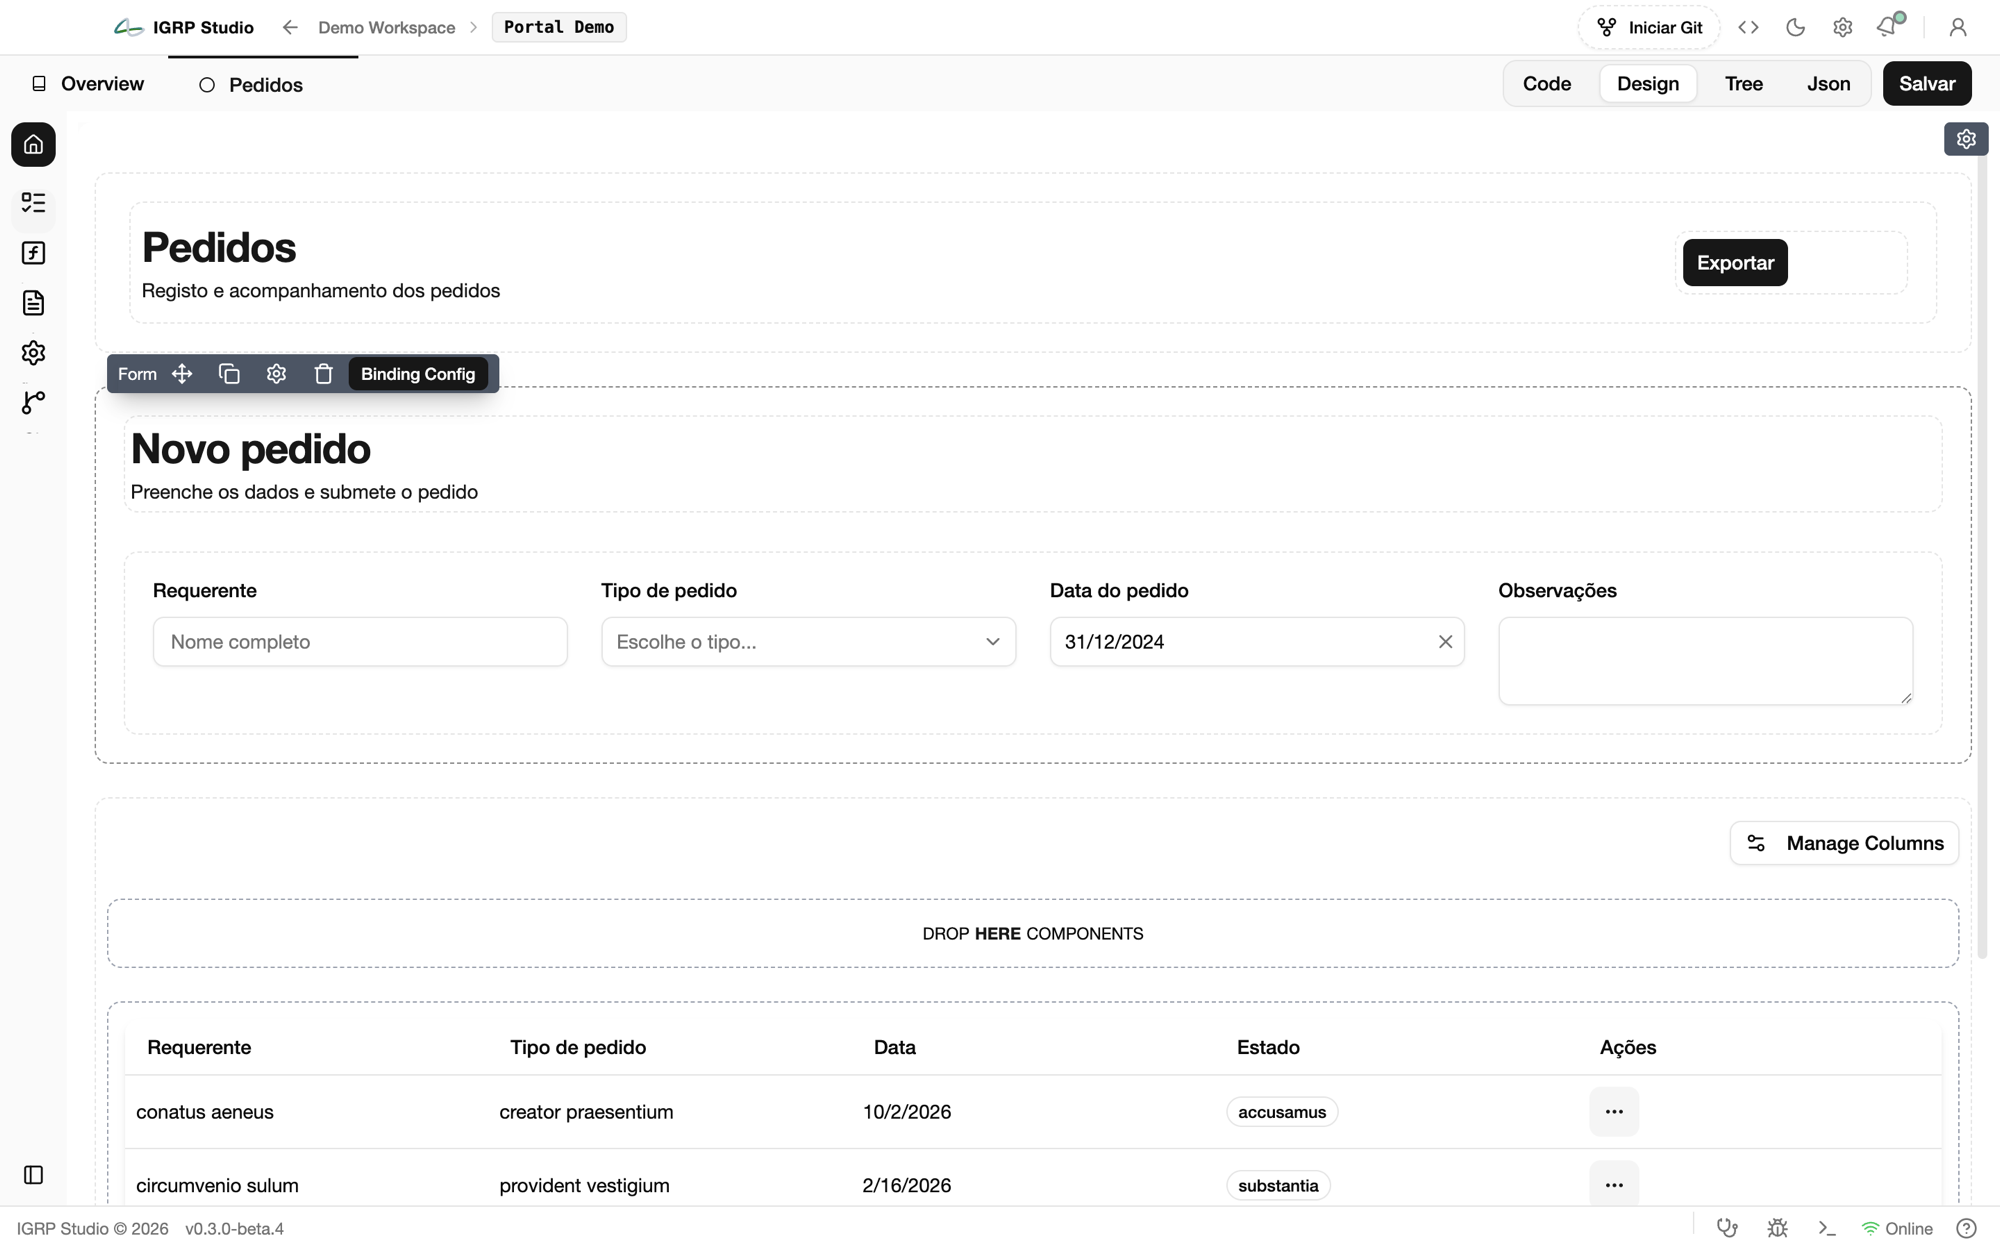Screen dimensions: 2000x1250
Task: Clear the Data do pedido date value
Action: (1445, 642)
